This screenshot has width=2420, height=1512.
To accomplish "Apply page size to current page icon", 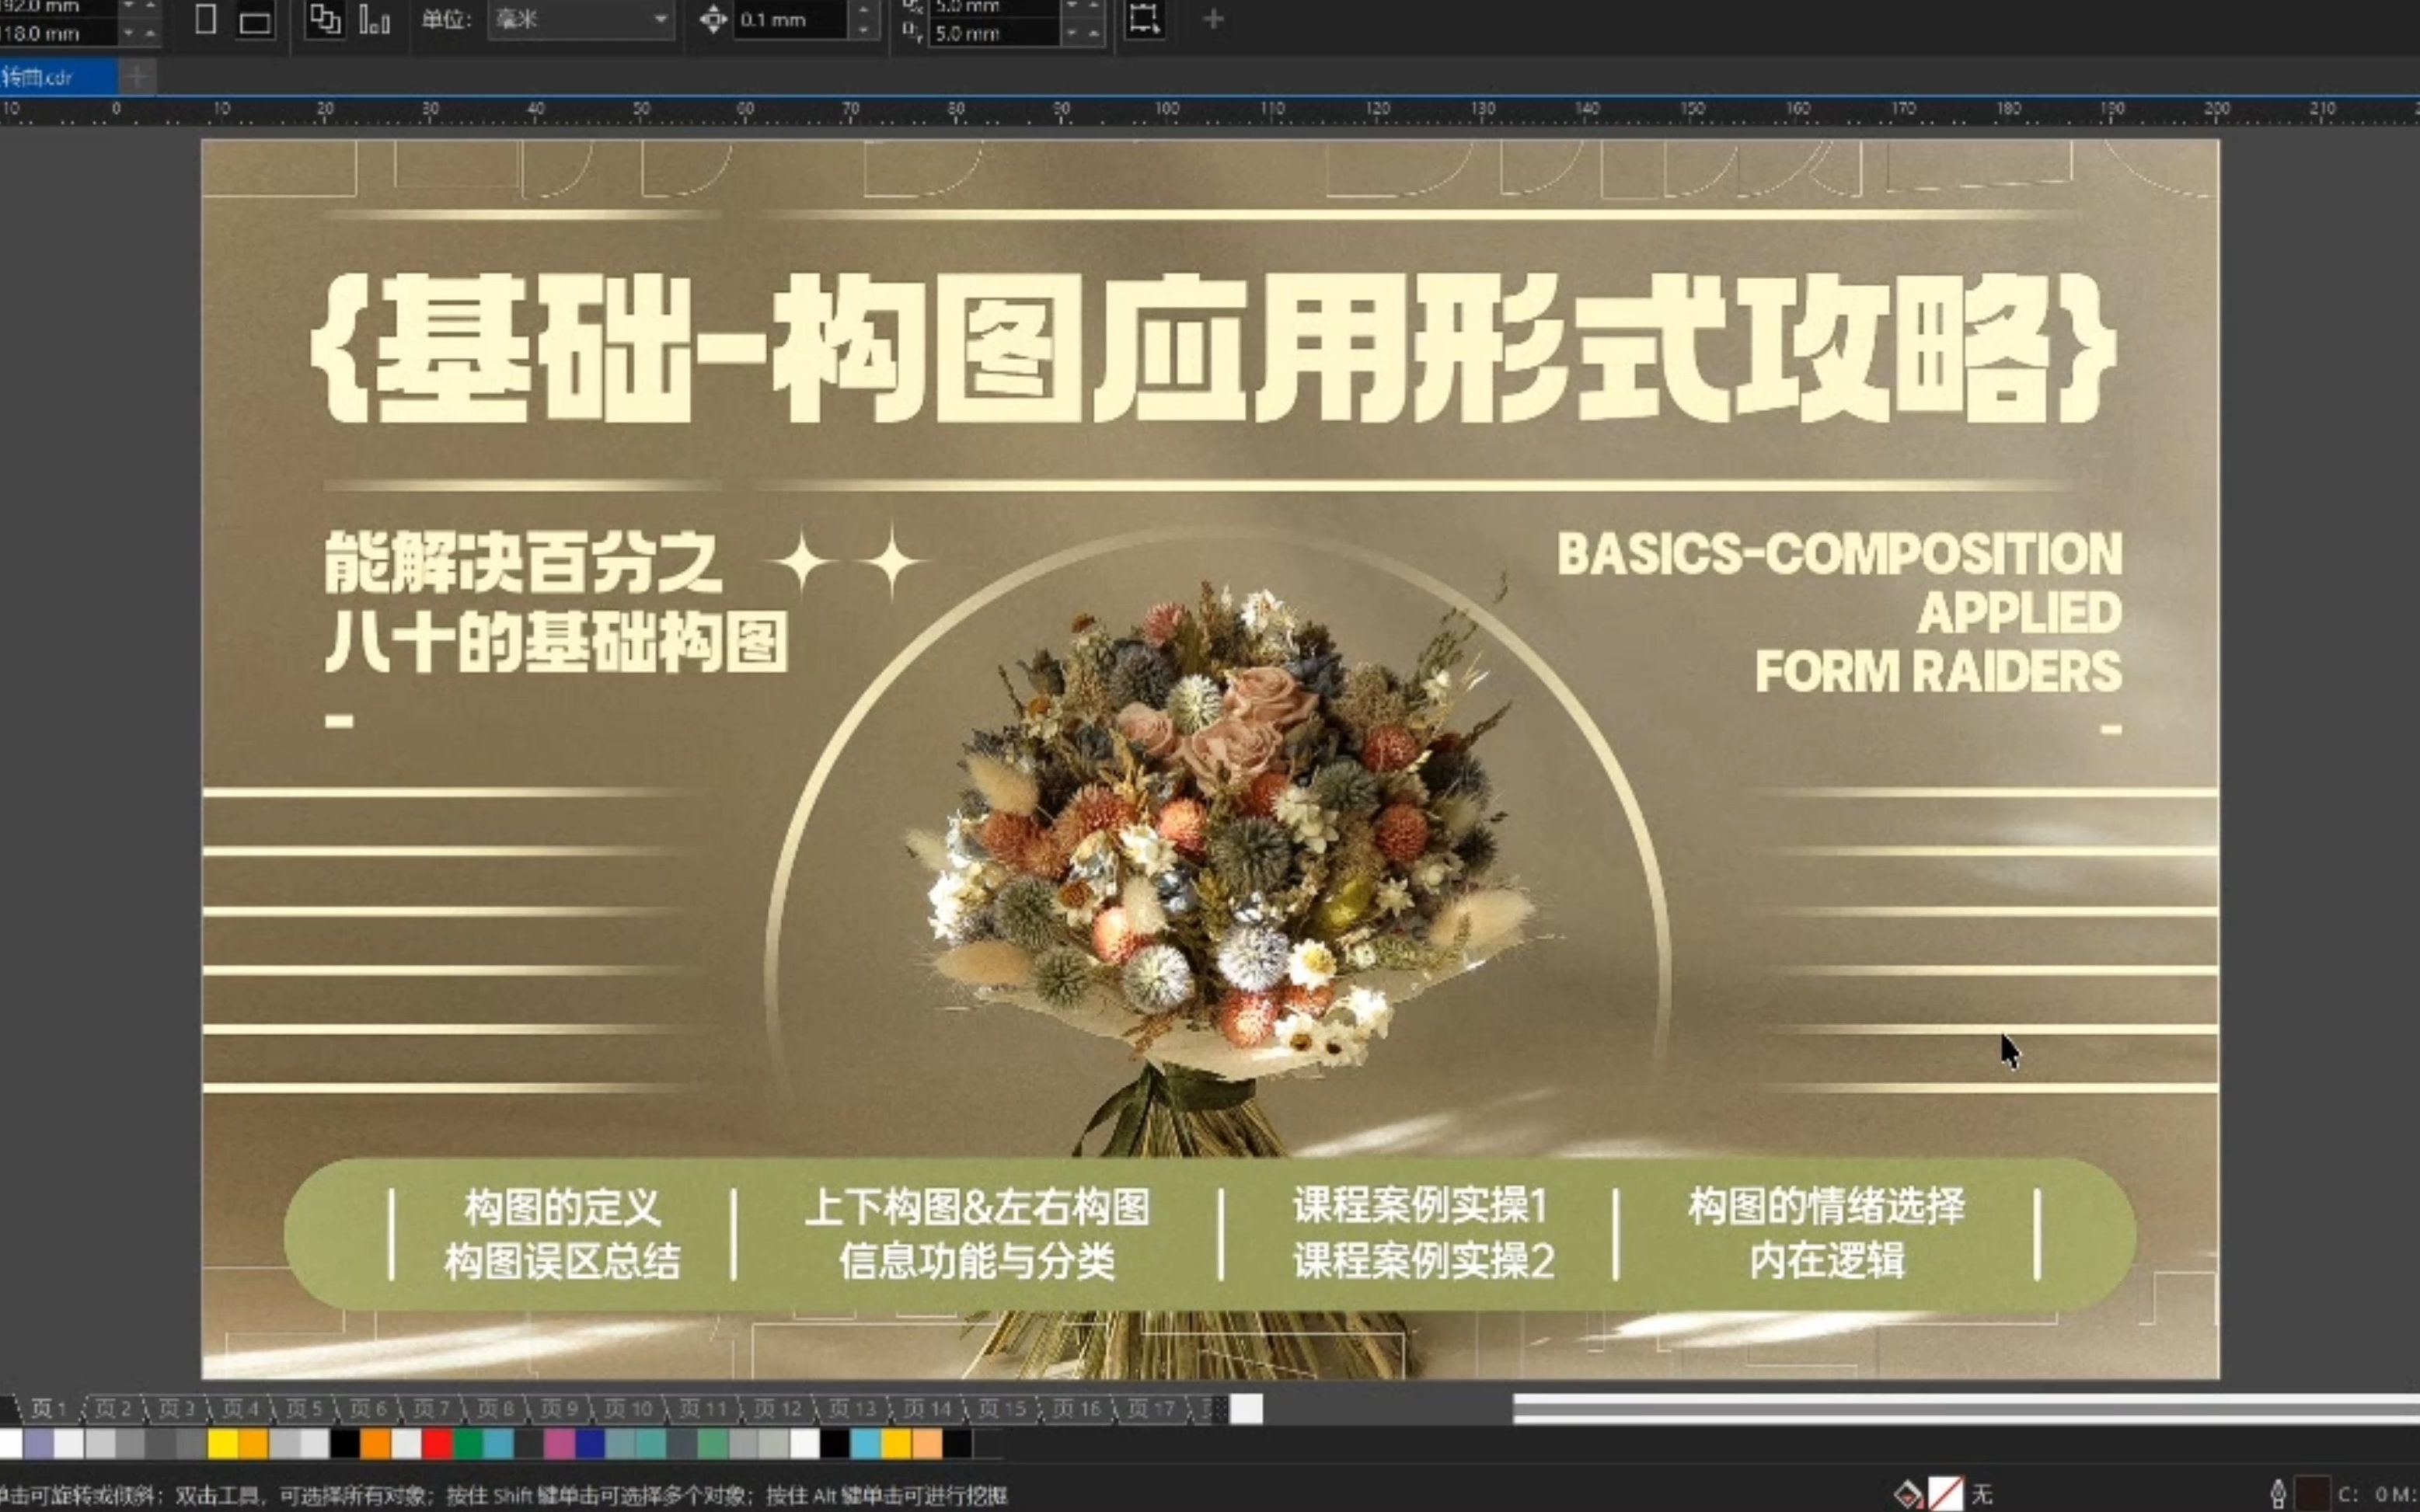I will (x=374, y=20).
